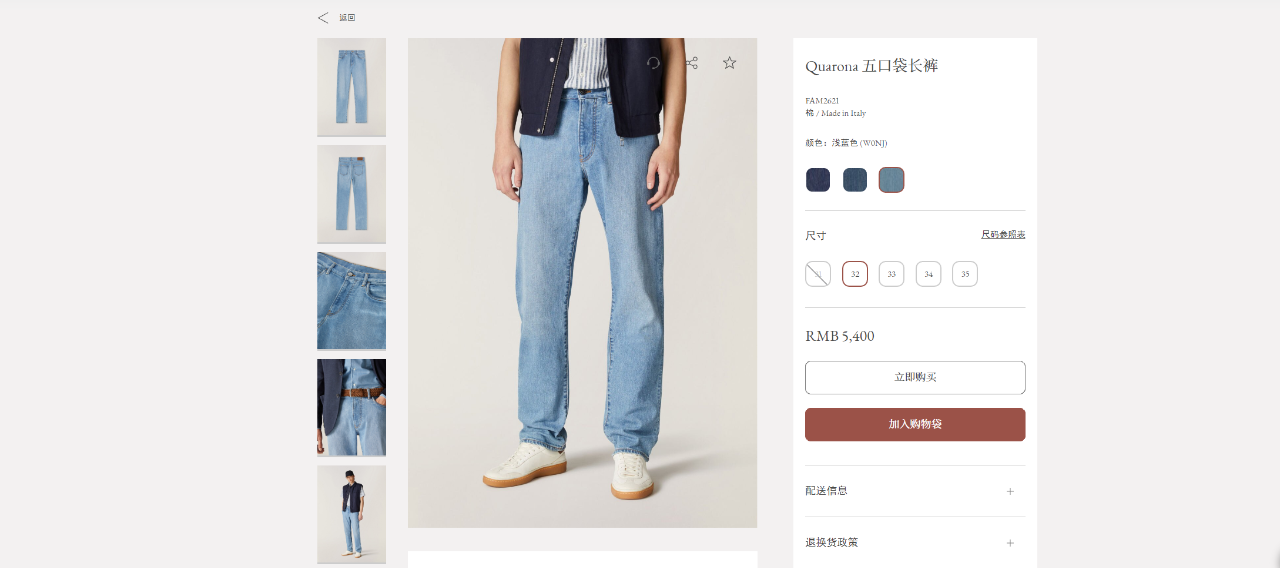Click the 立即购买 button
Screen dimensions: 1280x568
915,378
